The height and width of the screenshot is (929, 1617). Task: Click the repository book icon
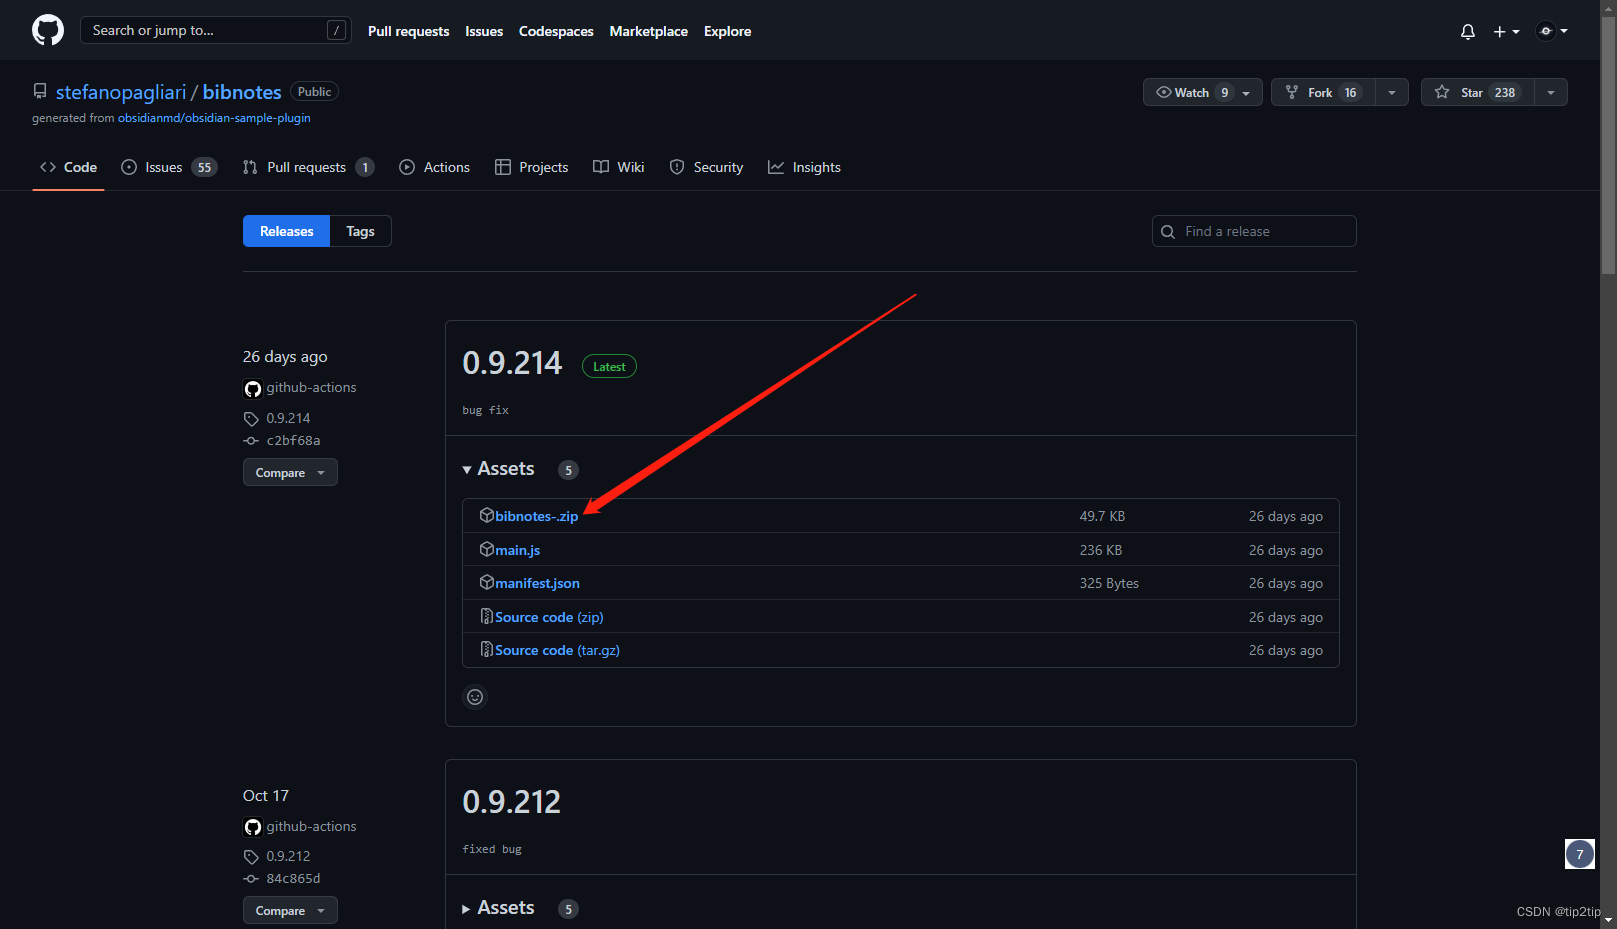40,91
